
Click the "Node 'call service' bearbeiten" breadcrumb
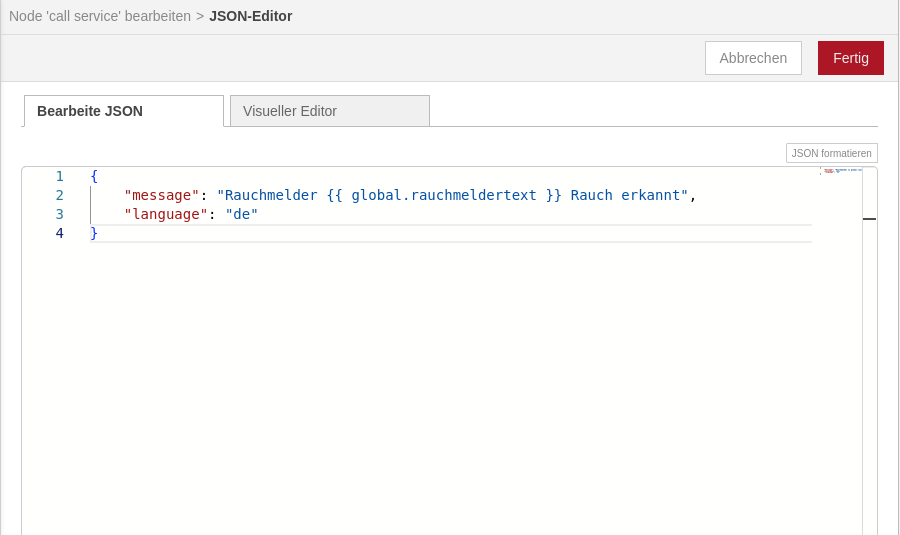tap(100, 16)
